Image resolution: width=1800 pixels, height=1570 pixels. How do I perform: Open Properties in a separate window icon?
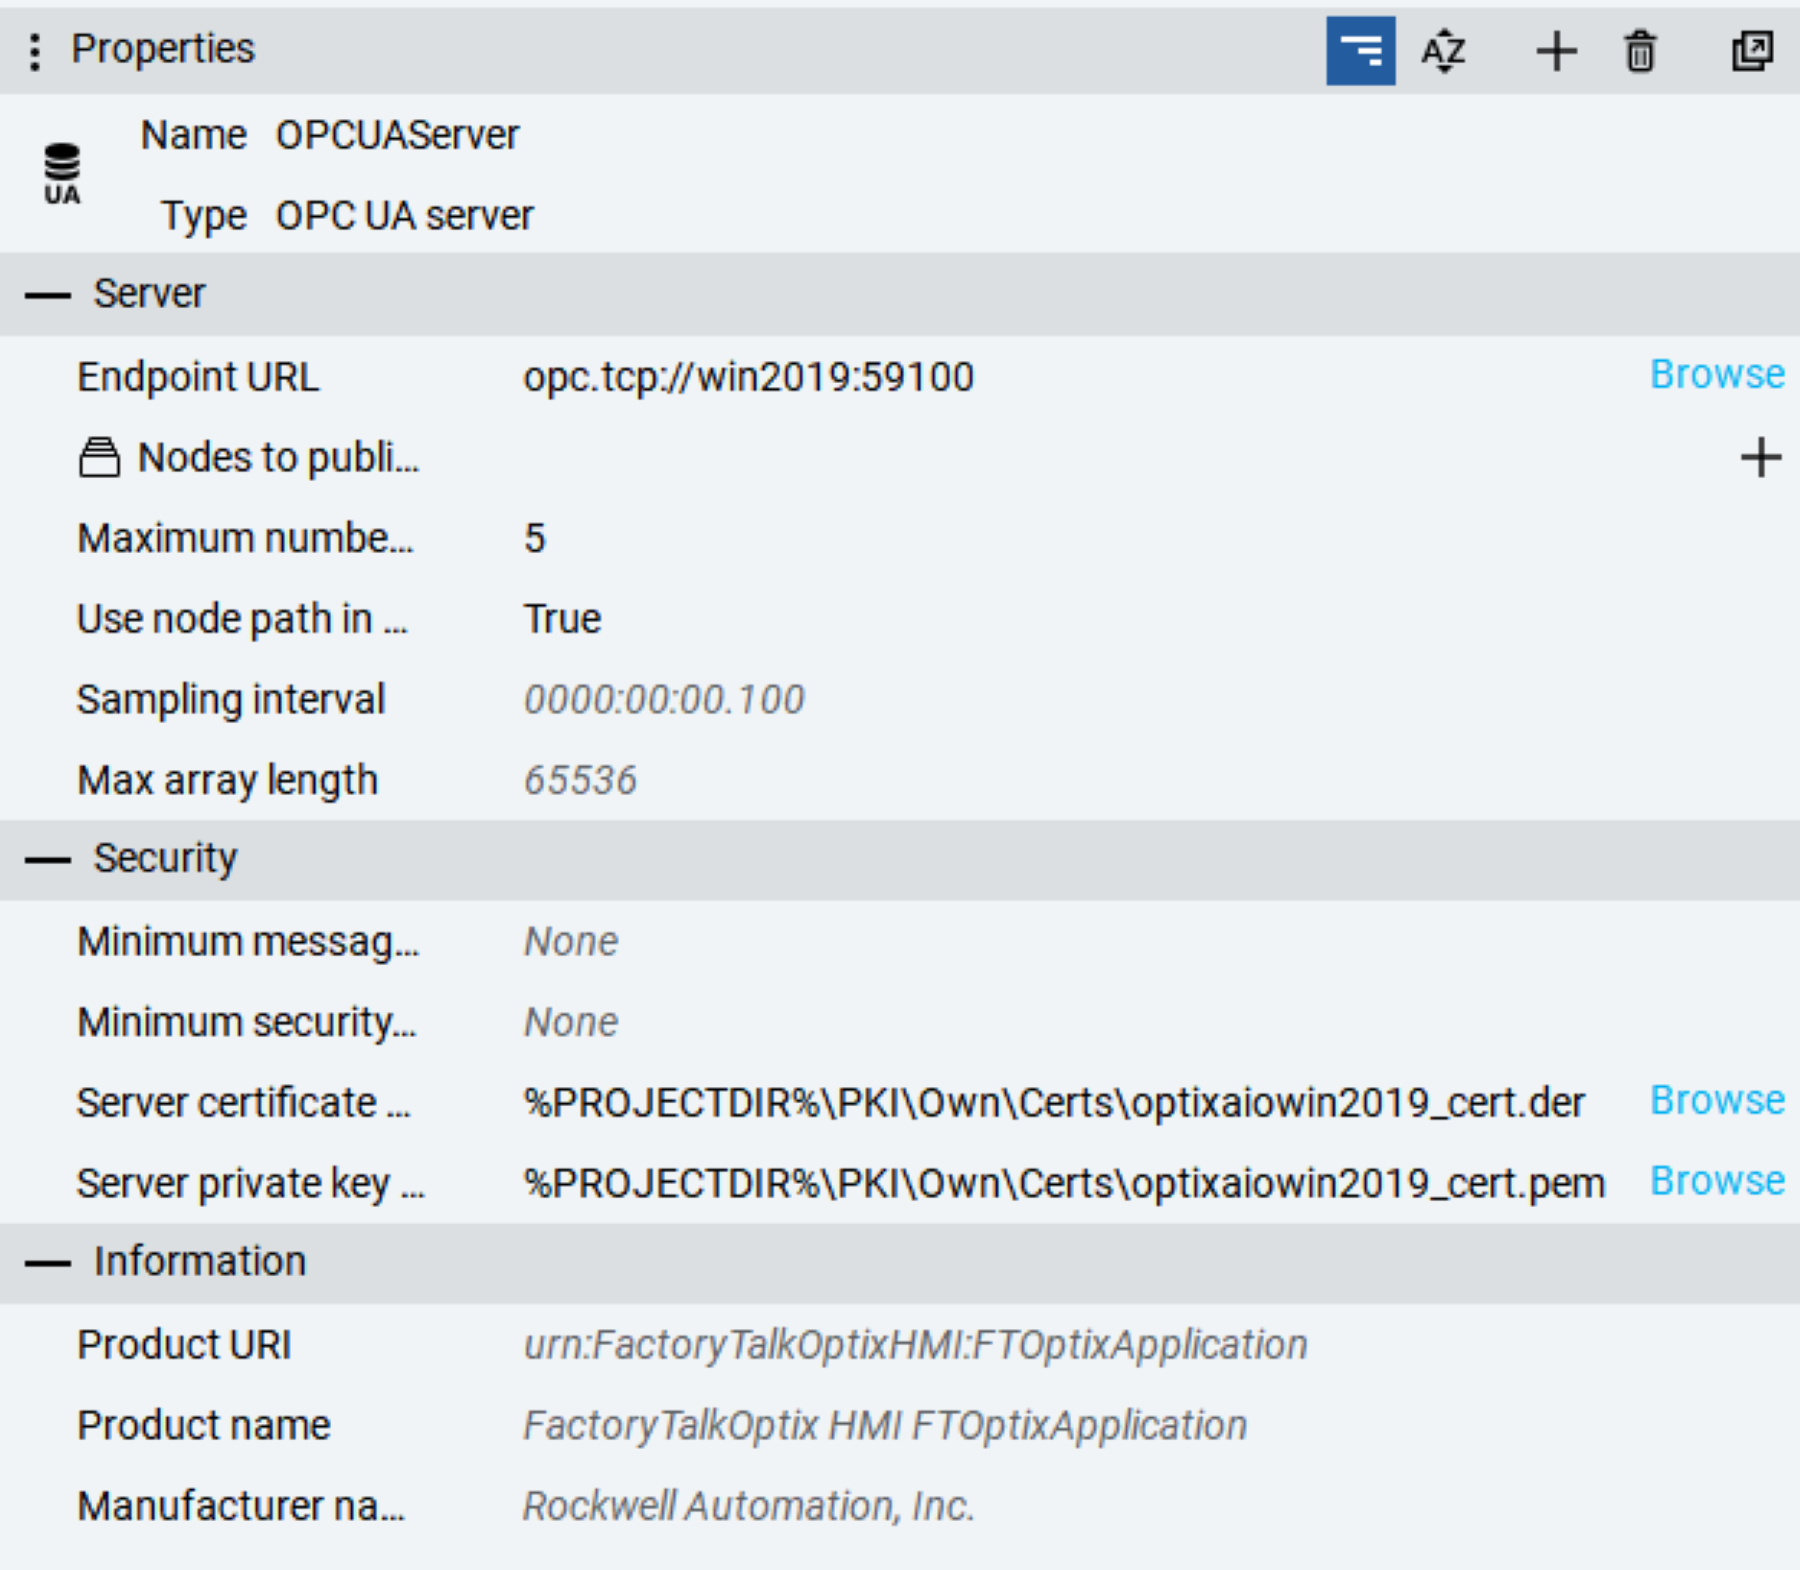click(x=1752, y=51)
